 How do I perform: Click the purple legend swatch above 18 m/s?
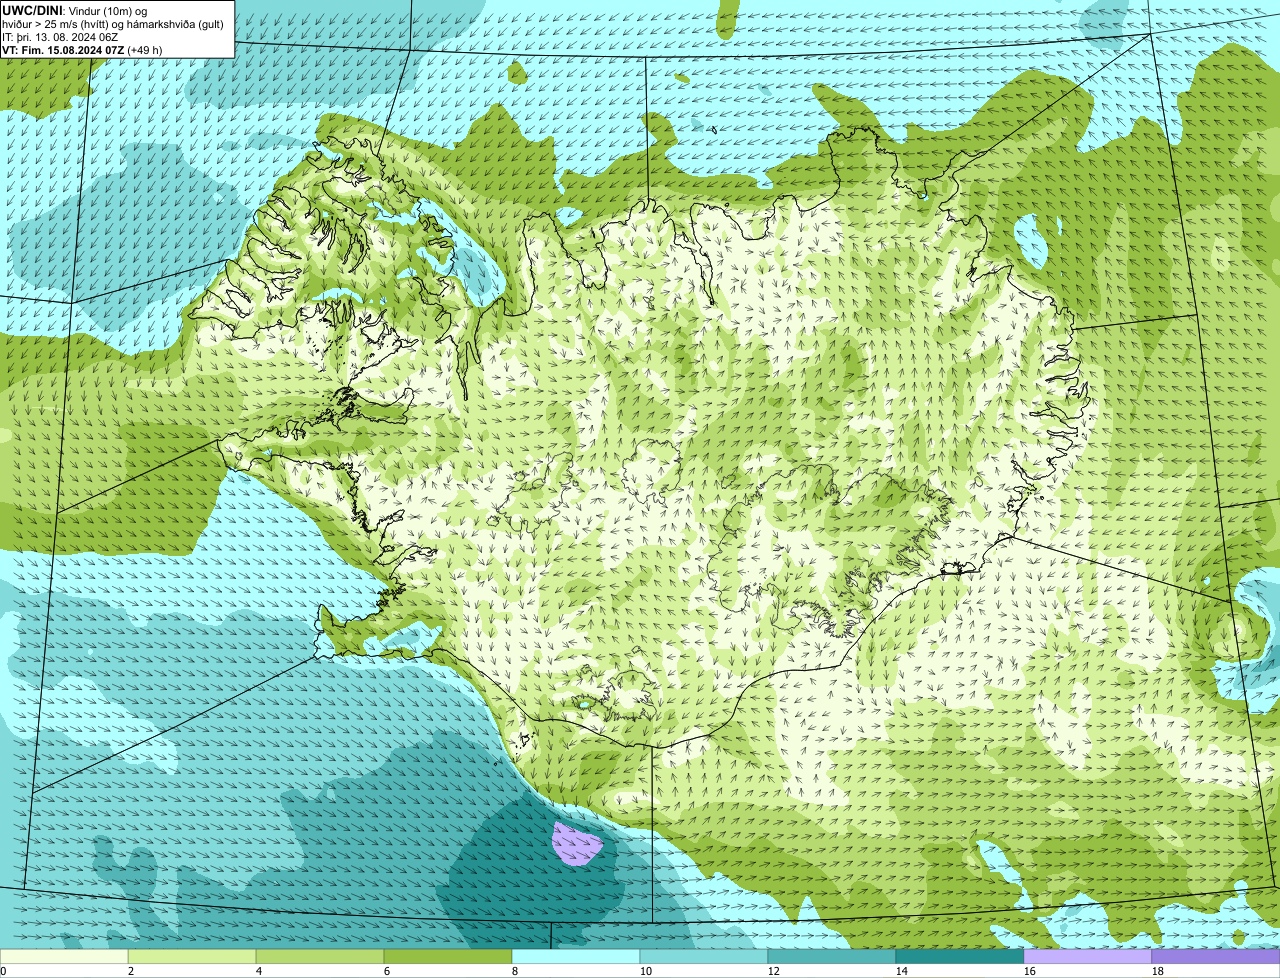pyautogui.click(x=1216, y=956)
